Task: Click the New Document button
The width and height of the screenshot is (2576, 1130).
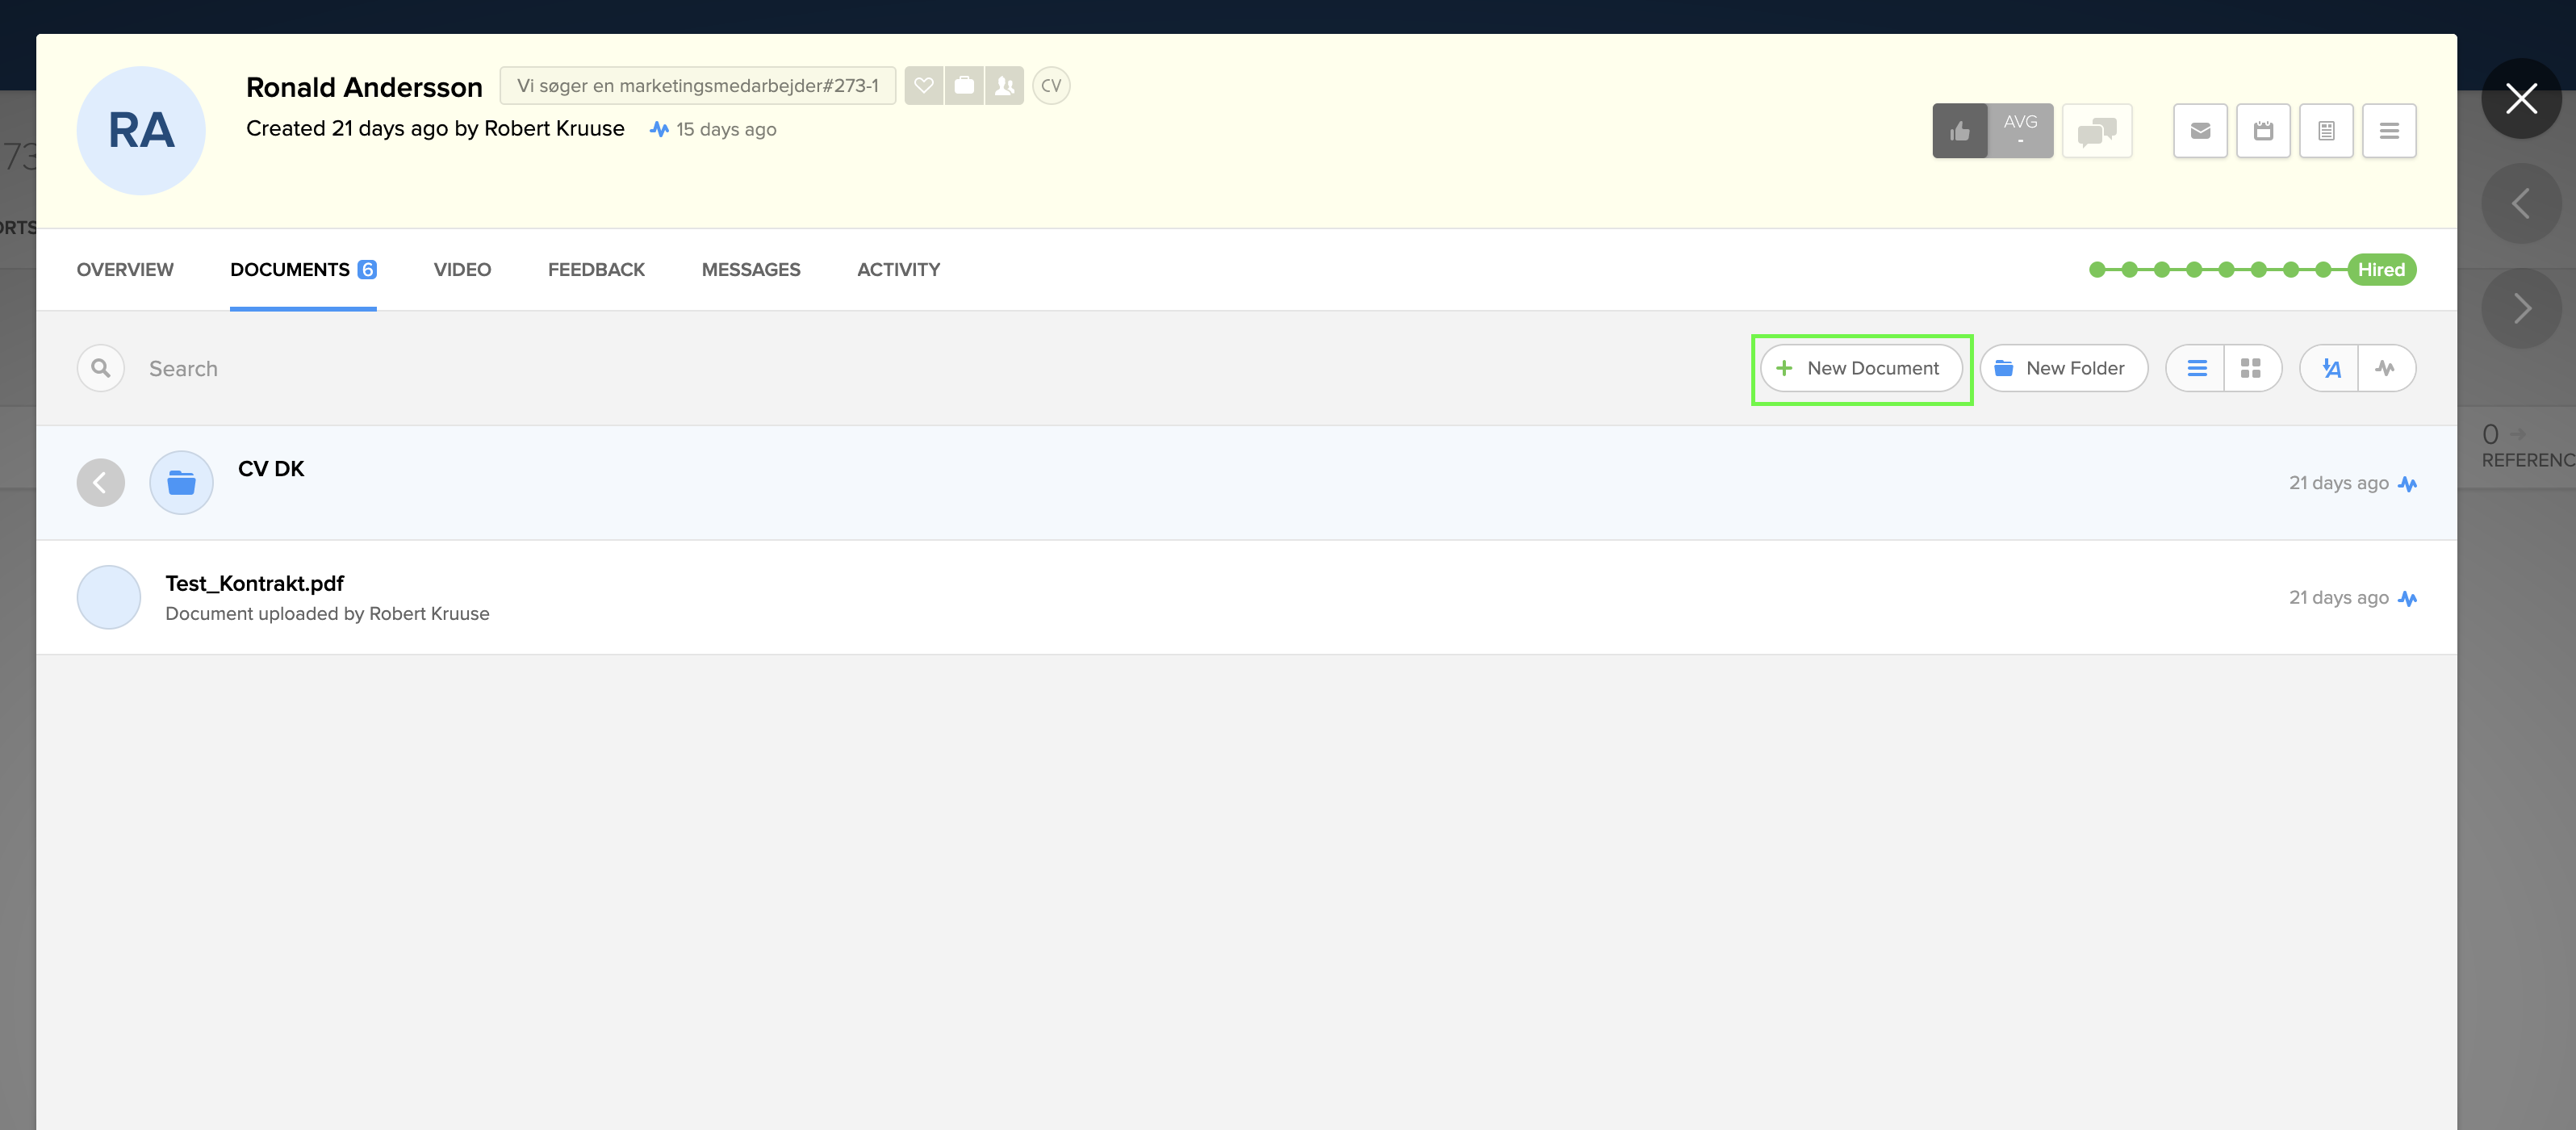Action: pyautogui.click(x=1861, y=367)
